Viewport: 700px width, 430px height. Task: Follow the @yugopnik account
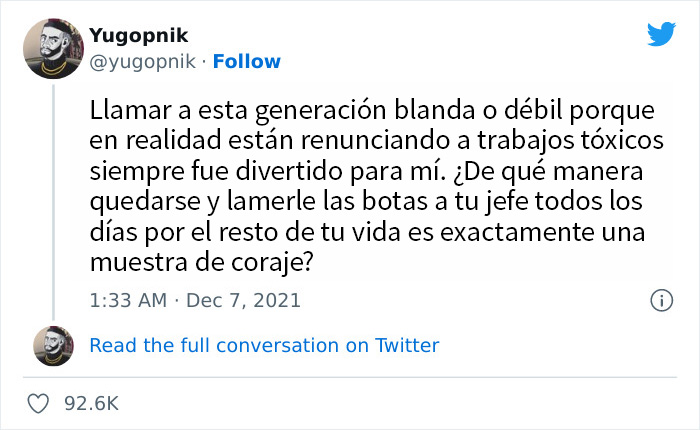click(x=245, y=61)
